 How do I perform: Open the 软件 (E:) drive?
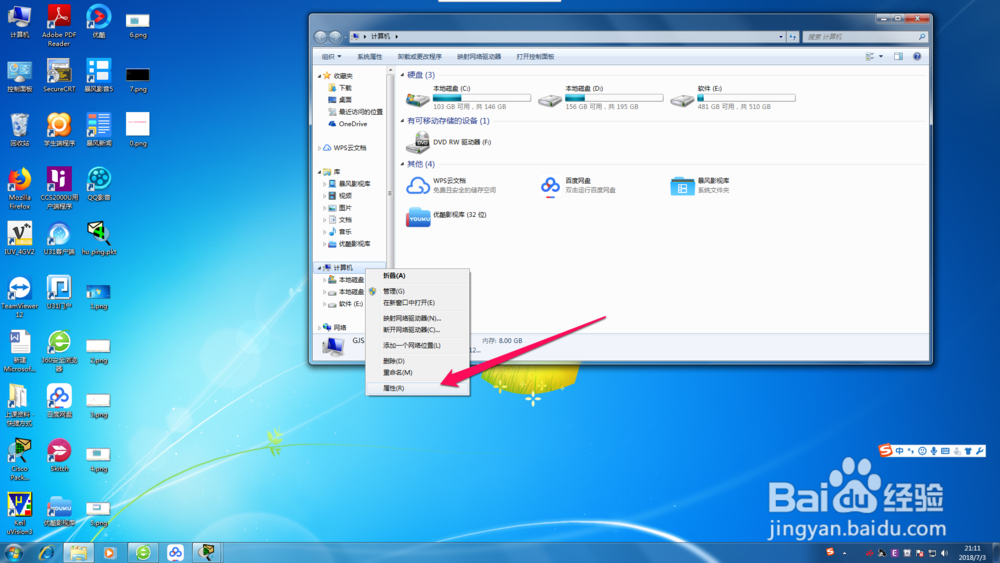pos(733,98)
